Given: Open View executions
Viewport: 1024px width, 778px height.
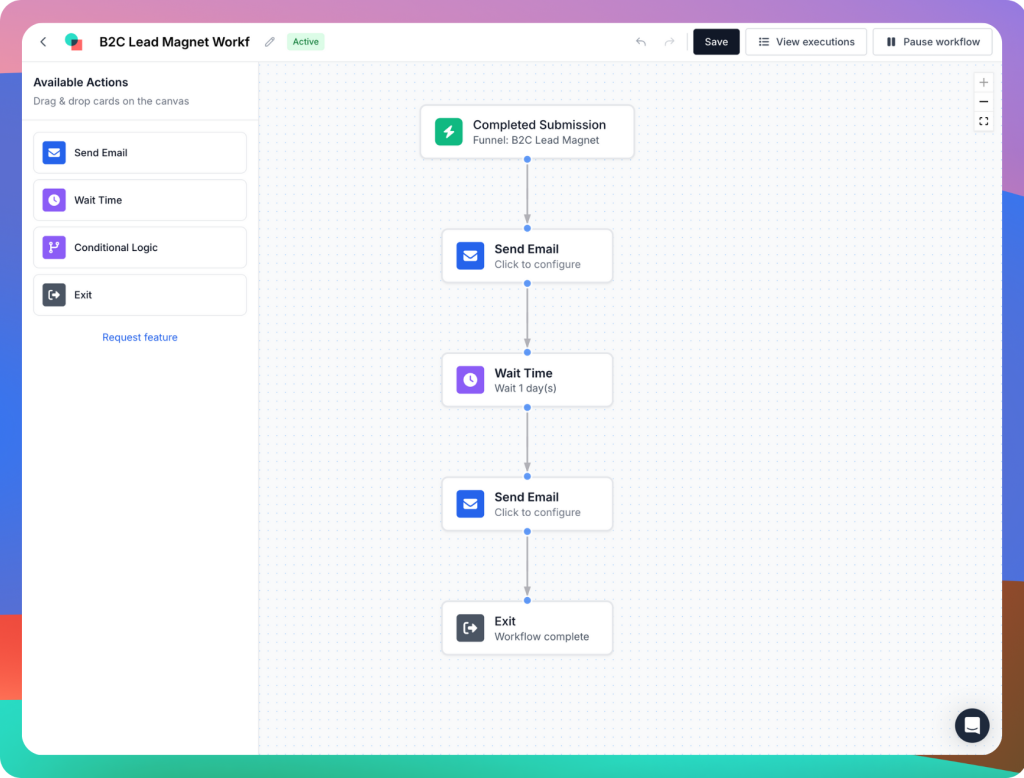Looking at the screenshot, I should click(806, 41).
